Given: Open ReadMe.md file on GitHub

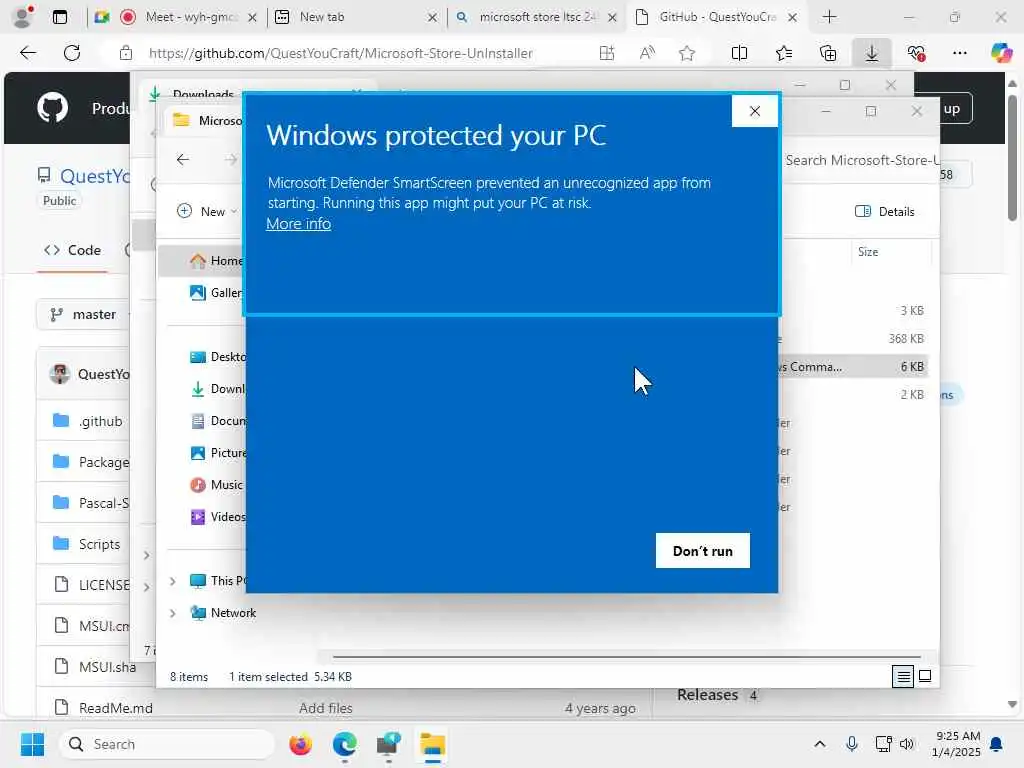Looking at the screenshot, I should [116, 708].
